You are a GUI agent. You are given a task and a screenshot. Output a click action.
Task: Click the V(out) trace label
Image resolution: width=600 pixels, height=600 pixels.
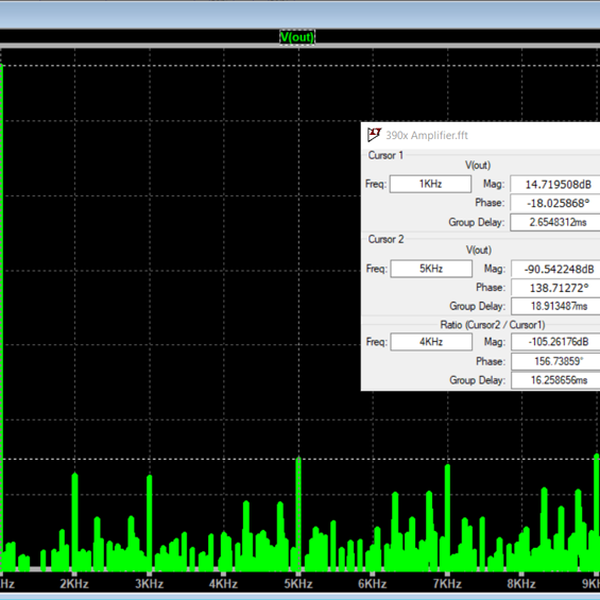pyautogui.click(x=299, y=37)
